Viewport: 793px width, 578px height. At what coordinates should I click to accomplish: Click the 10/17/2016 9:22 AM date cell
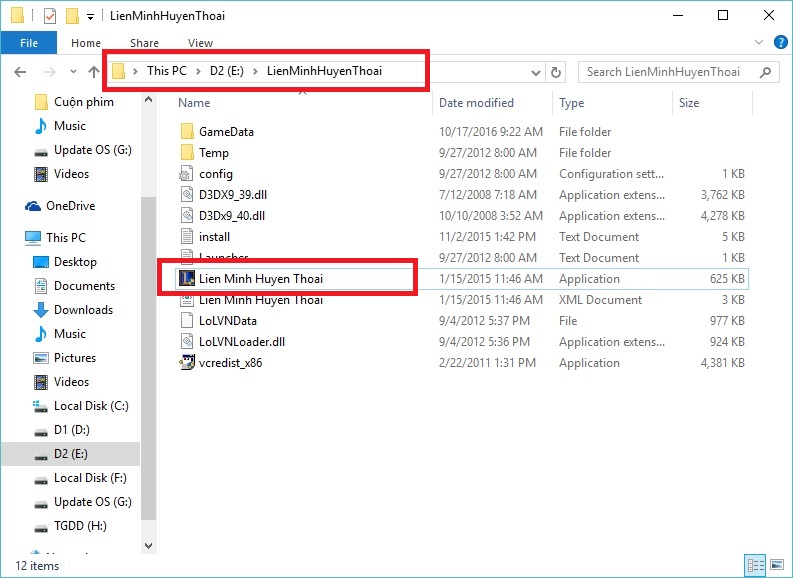coord(491,131)
